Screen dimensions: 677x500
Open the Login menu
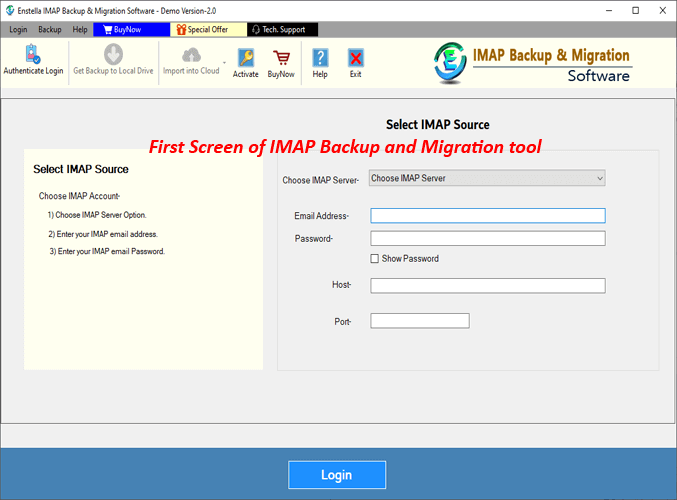(18, 29)
